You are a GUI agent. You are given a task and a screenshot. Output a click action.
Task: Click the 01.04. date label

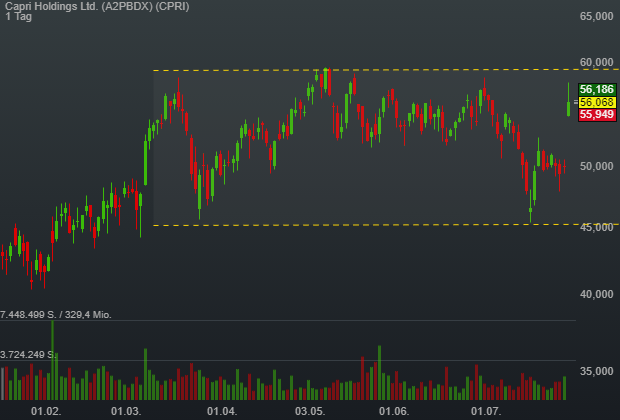pyautogui.click(x=222, y=411)
